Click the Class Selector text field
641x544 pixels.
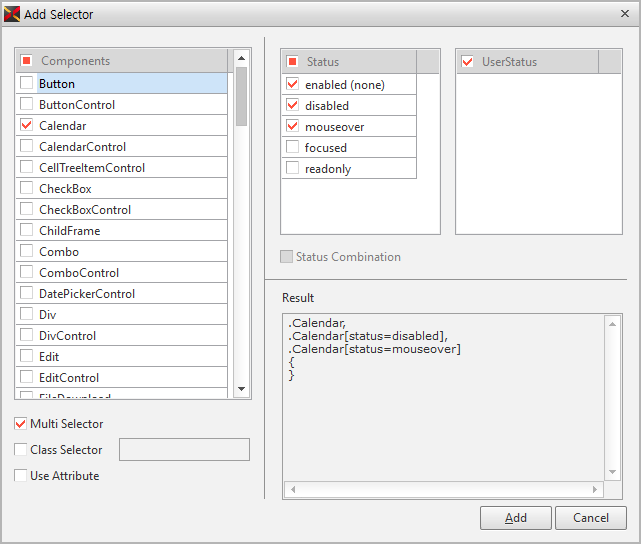click(184, 450)
